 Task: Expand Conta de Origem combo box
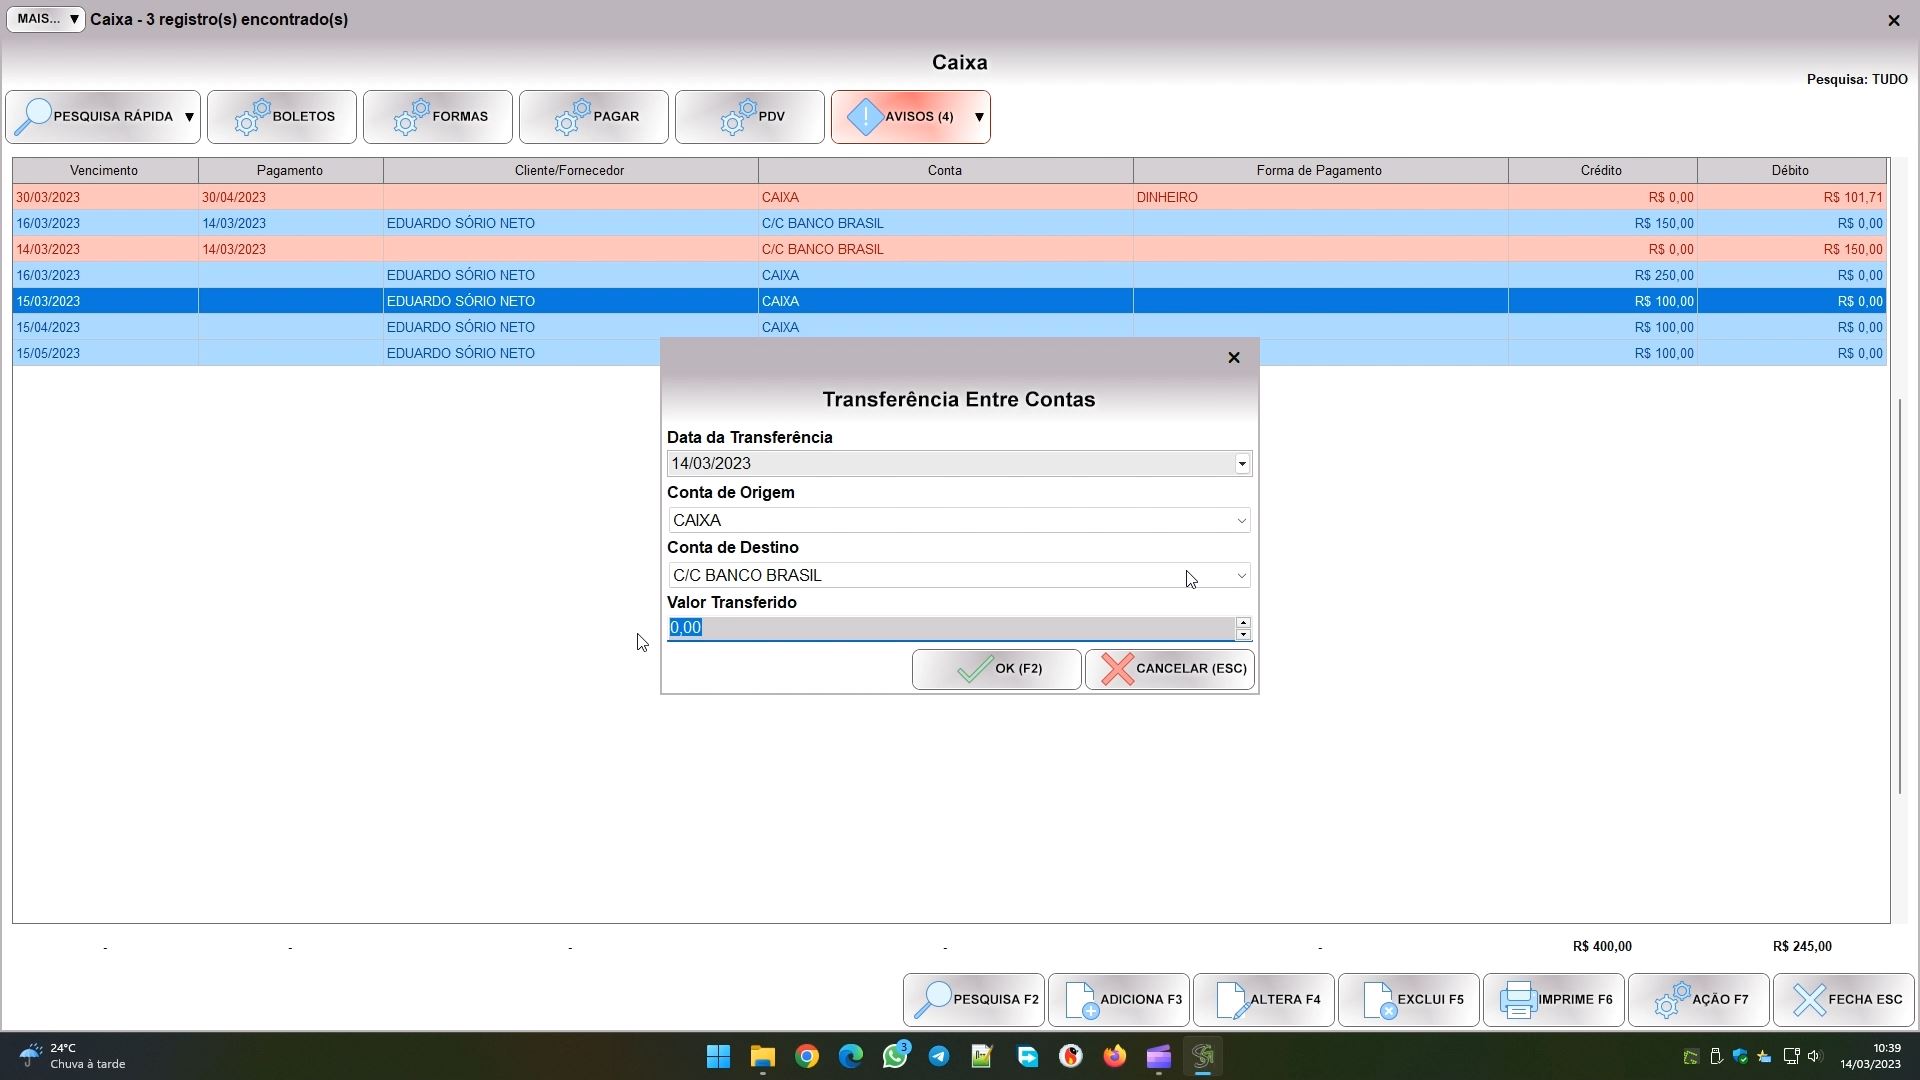pyautogui.click(x=1241, y=520)
